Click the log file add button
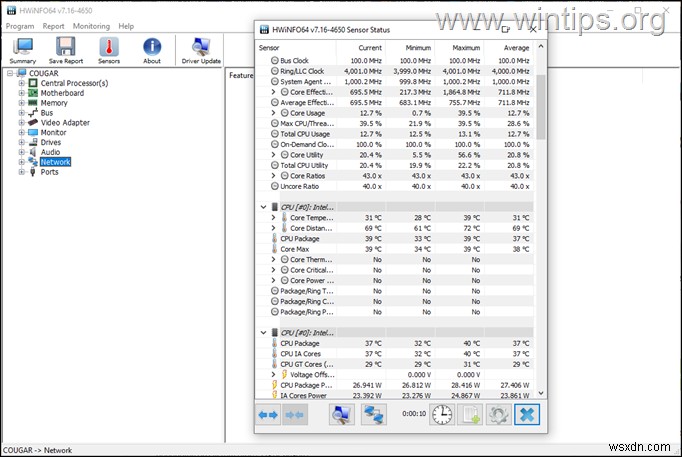682x457 pixels. pyautogui.click(x=470, y=414)
